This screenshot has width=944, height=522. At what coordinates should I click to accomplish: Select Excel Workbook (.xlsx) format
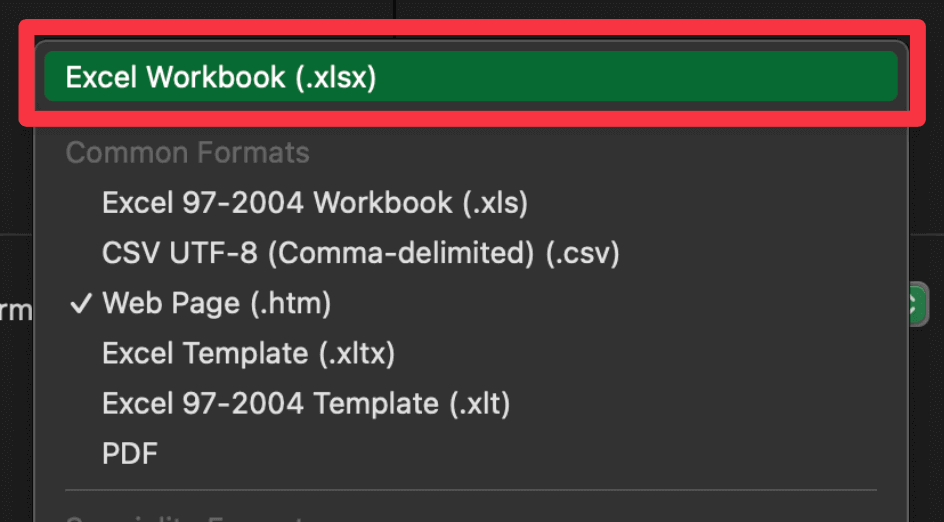click(471, 76)
